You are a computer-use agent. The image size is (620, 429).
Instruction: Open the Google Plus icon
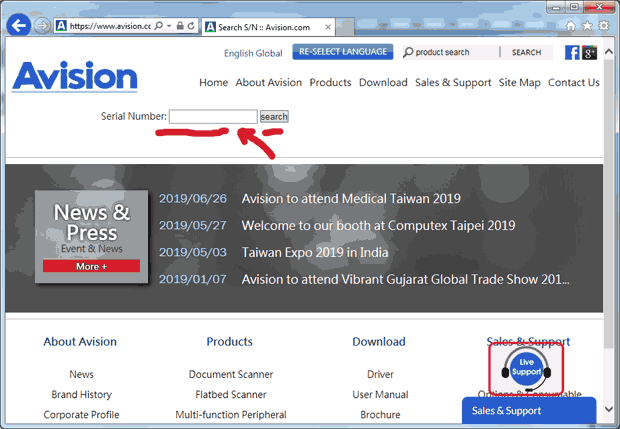tap(589, 53)
